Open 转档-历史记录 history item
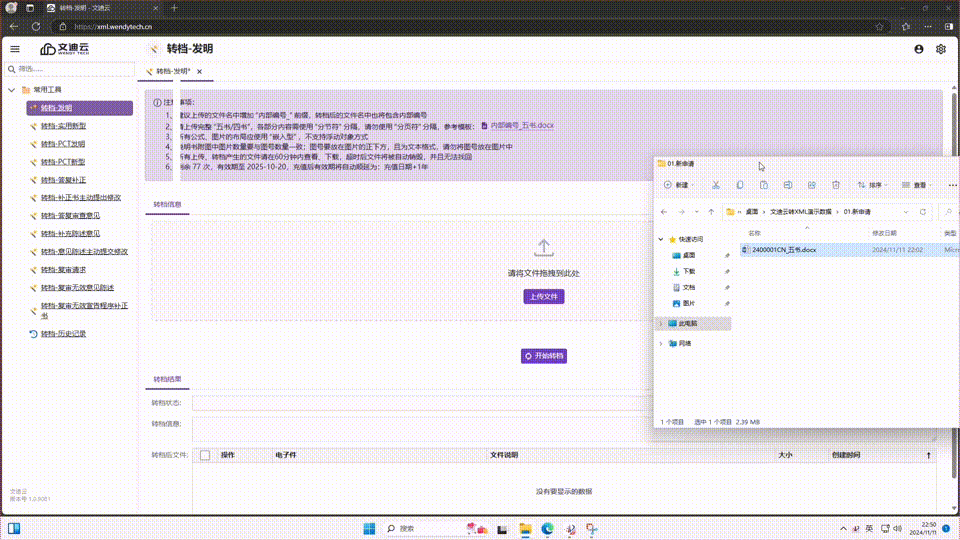The height and width of the screenshot is (540, 960). point(63,334)
